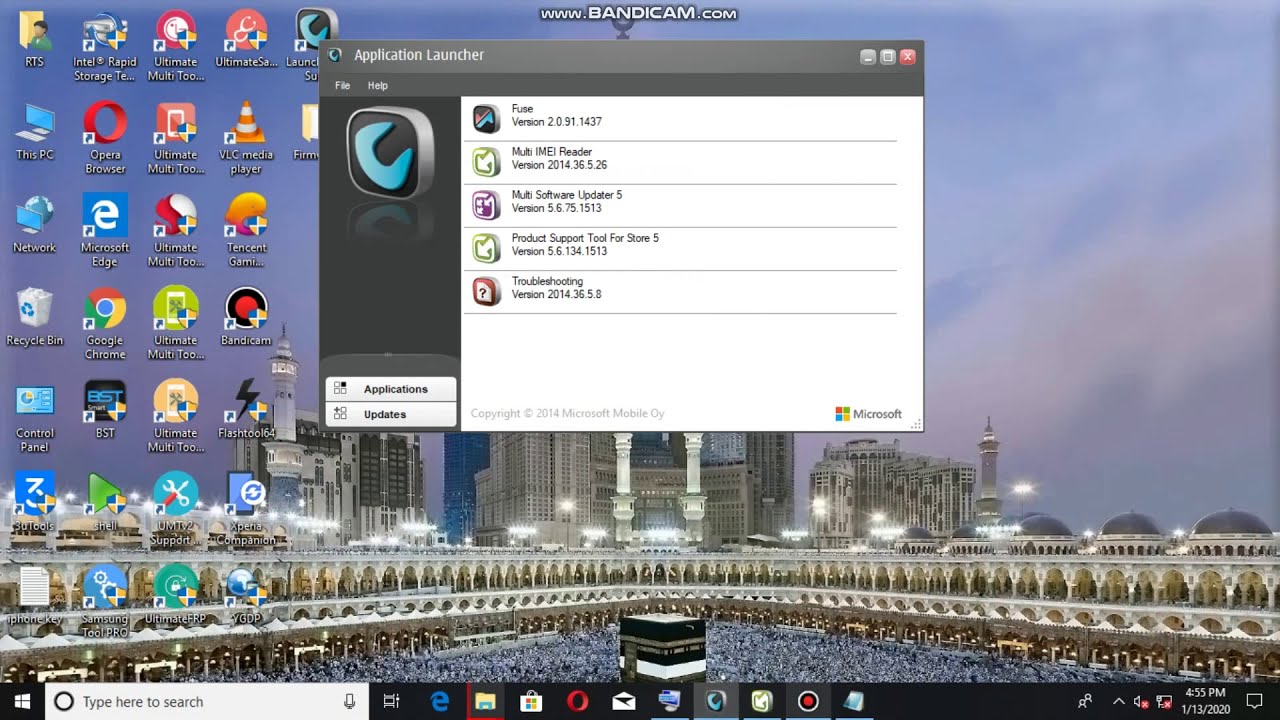
Task: Select the UMTv2 Support desktop shortcut
Action: pyautogui.click(x=176, y=510)
